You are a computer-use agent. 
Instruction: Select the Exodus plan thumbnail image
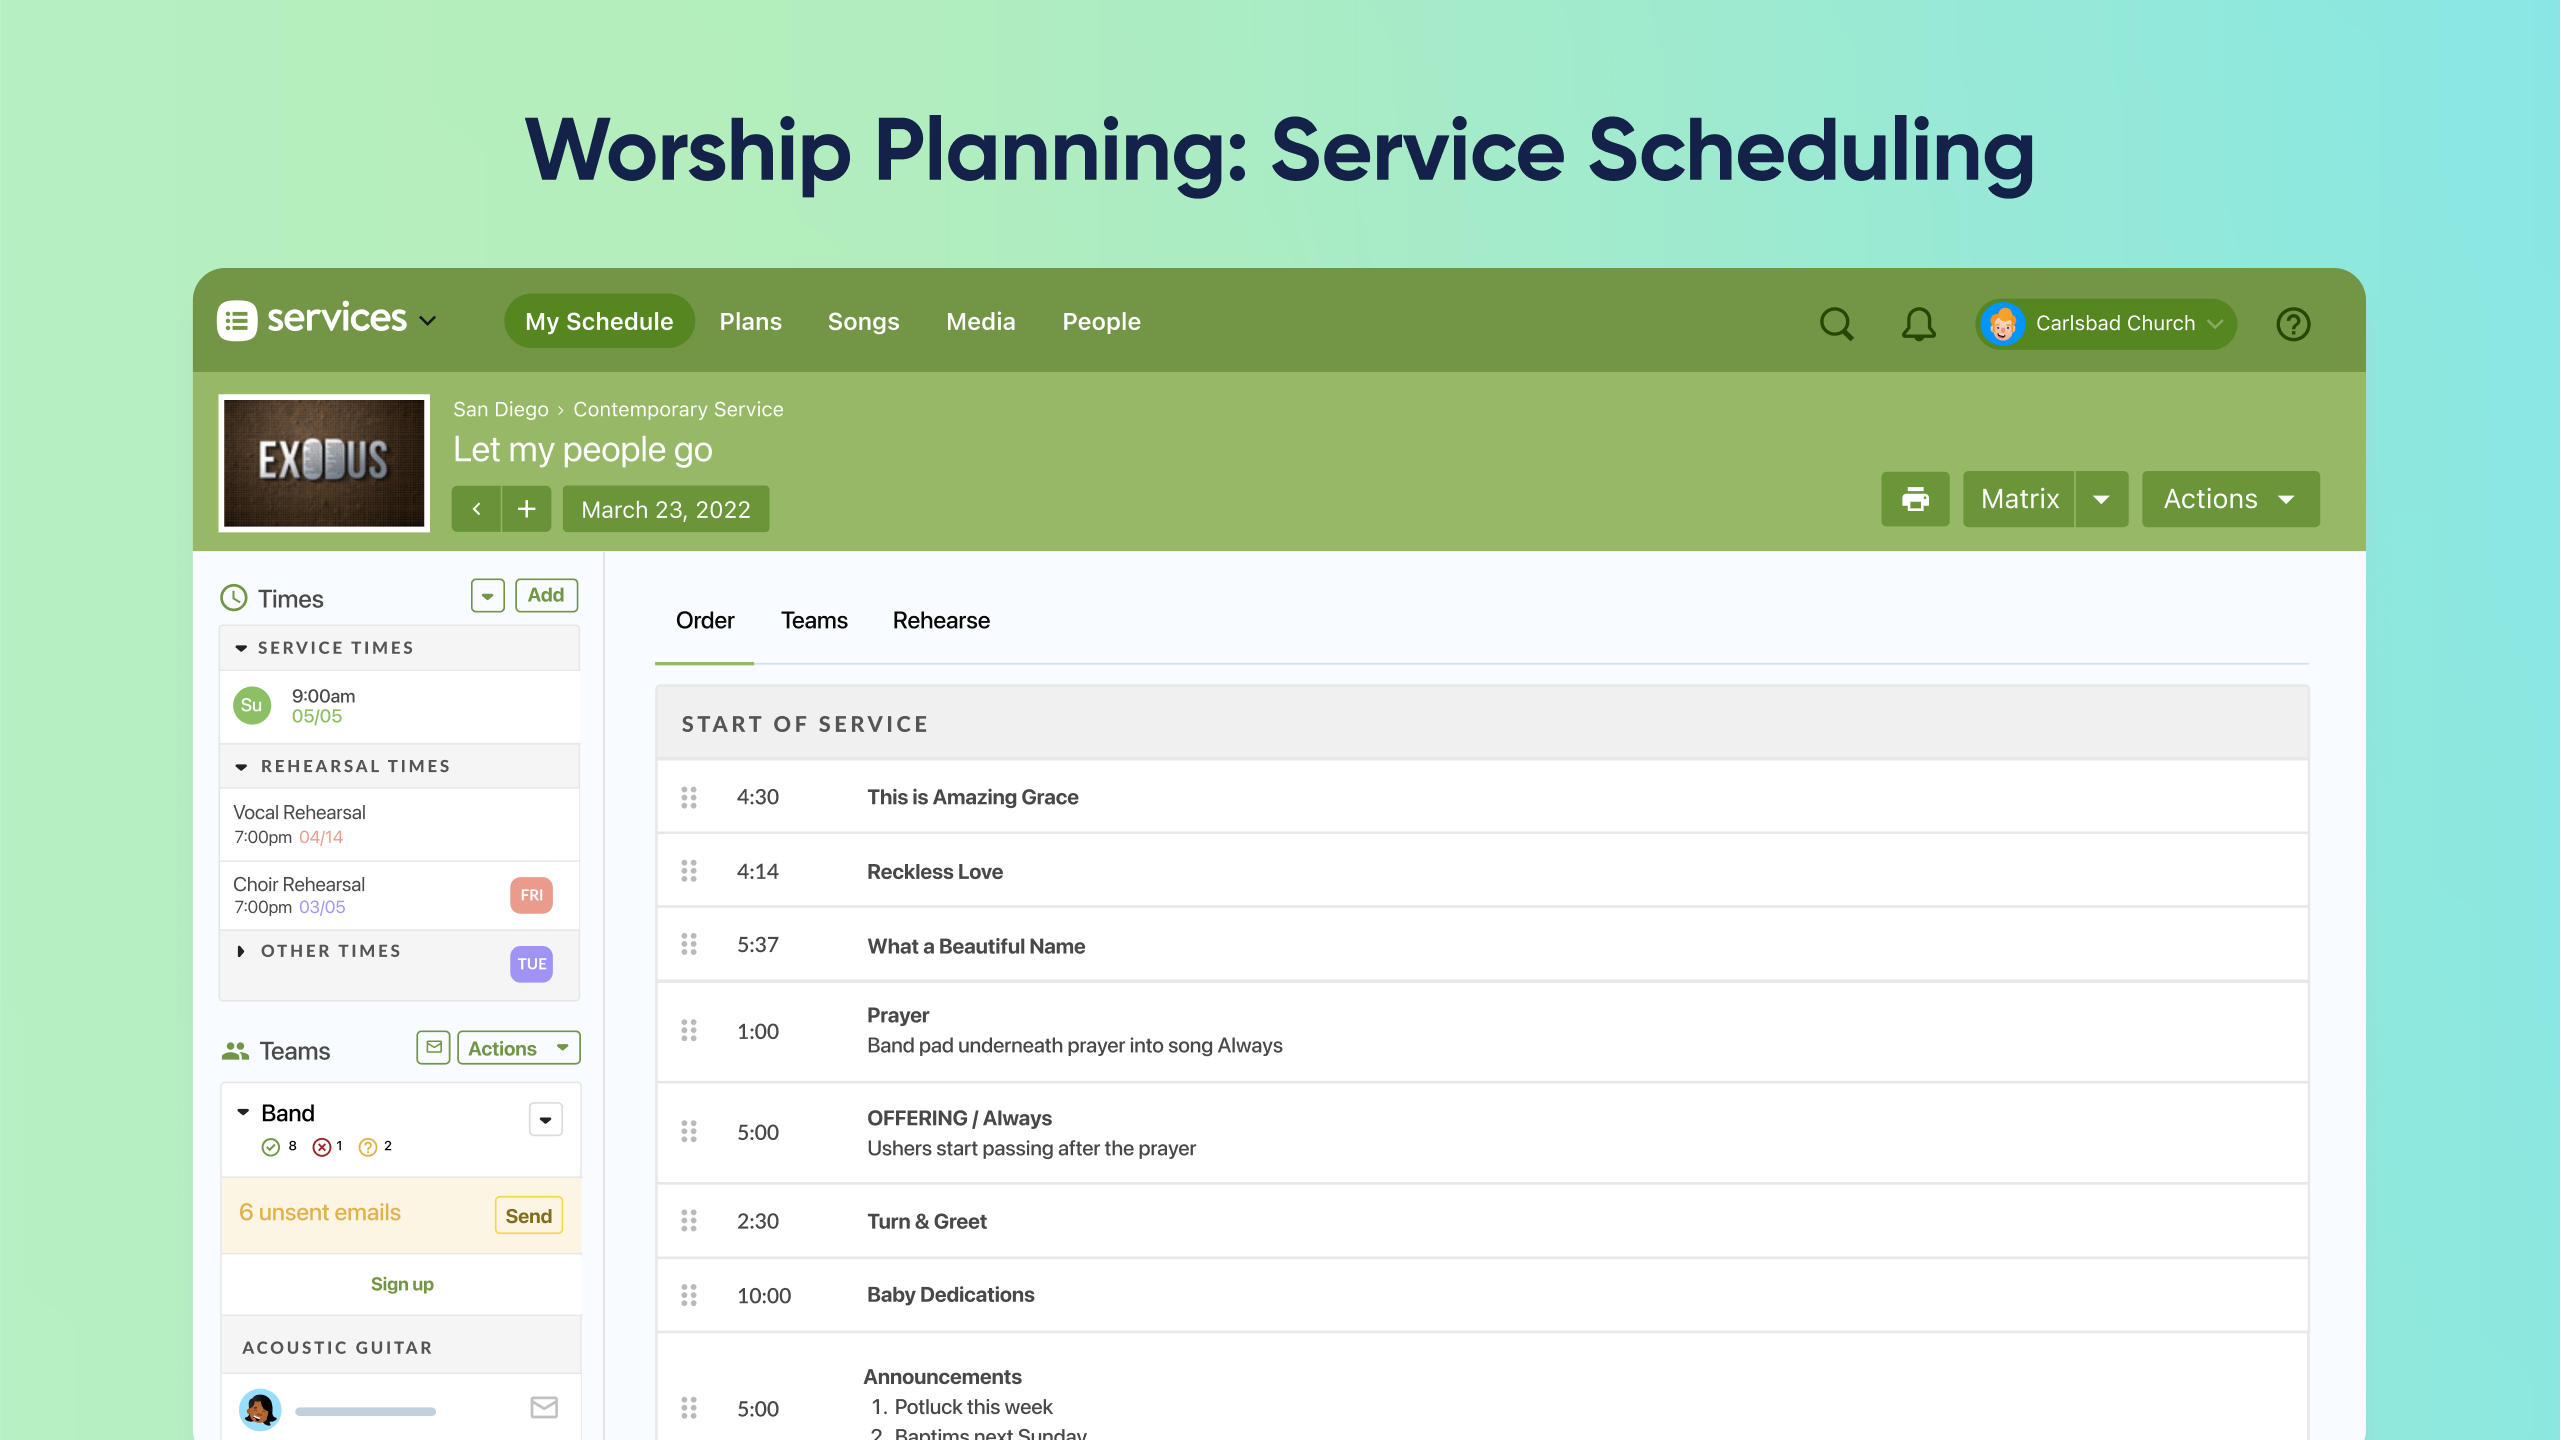pos(323,462)
